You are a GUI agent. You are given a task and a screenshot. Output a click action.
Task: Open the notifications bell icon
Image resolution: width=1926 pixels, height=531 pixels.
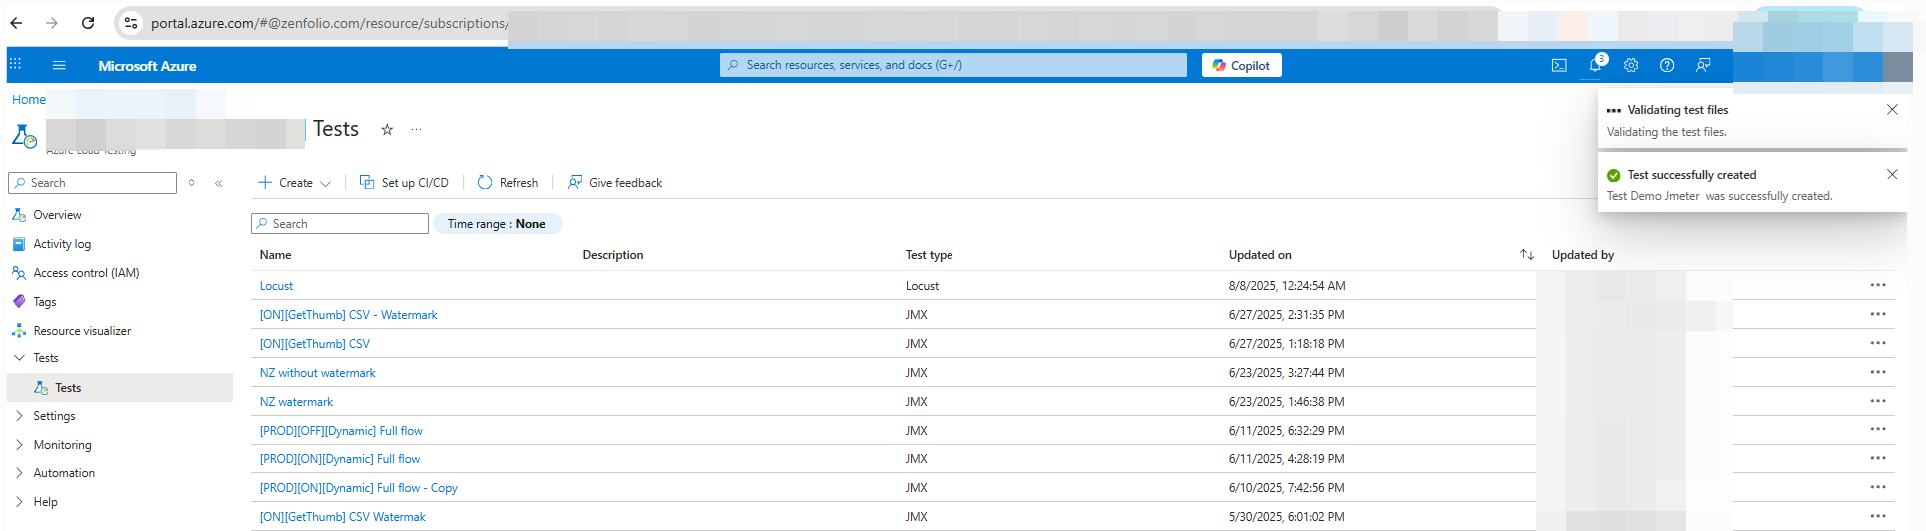[x=1595, y=65]
